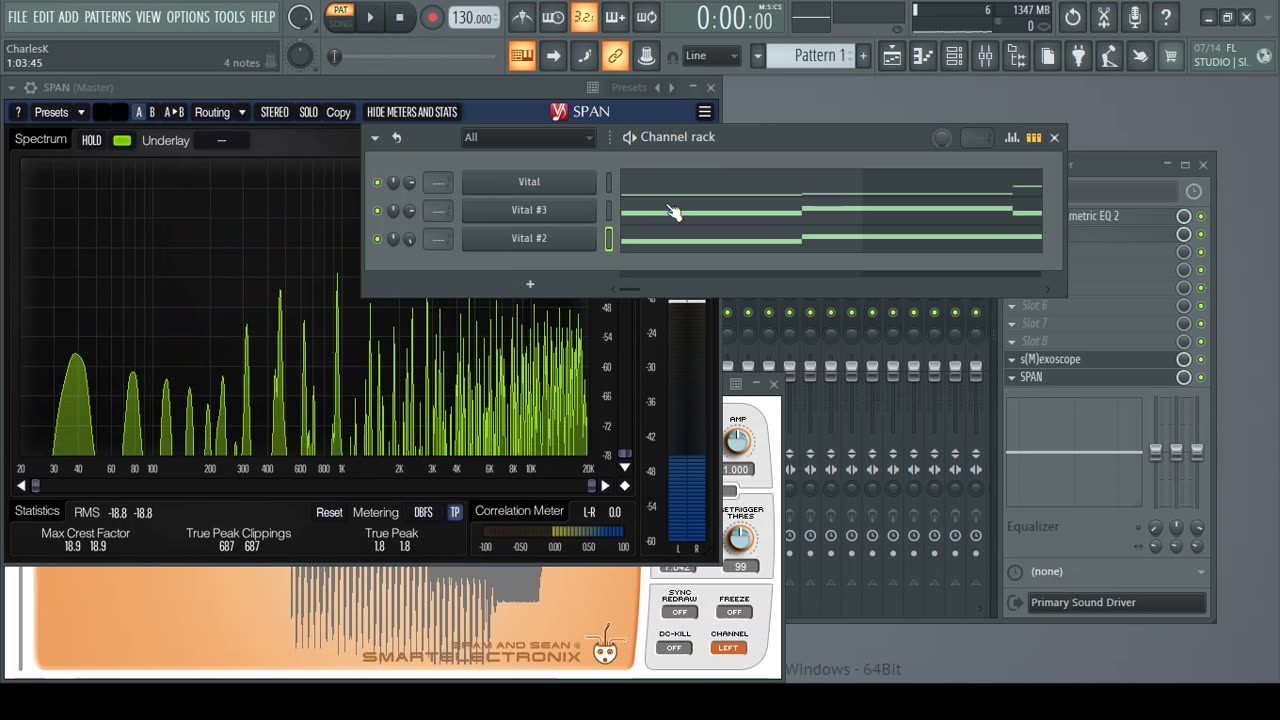Toggle overdub icon in transport bar
The width and height of the screenshot is (1280, 720).
coord(615,17)
